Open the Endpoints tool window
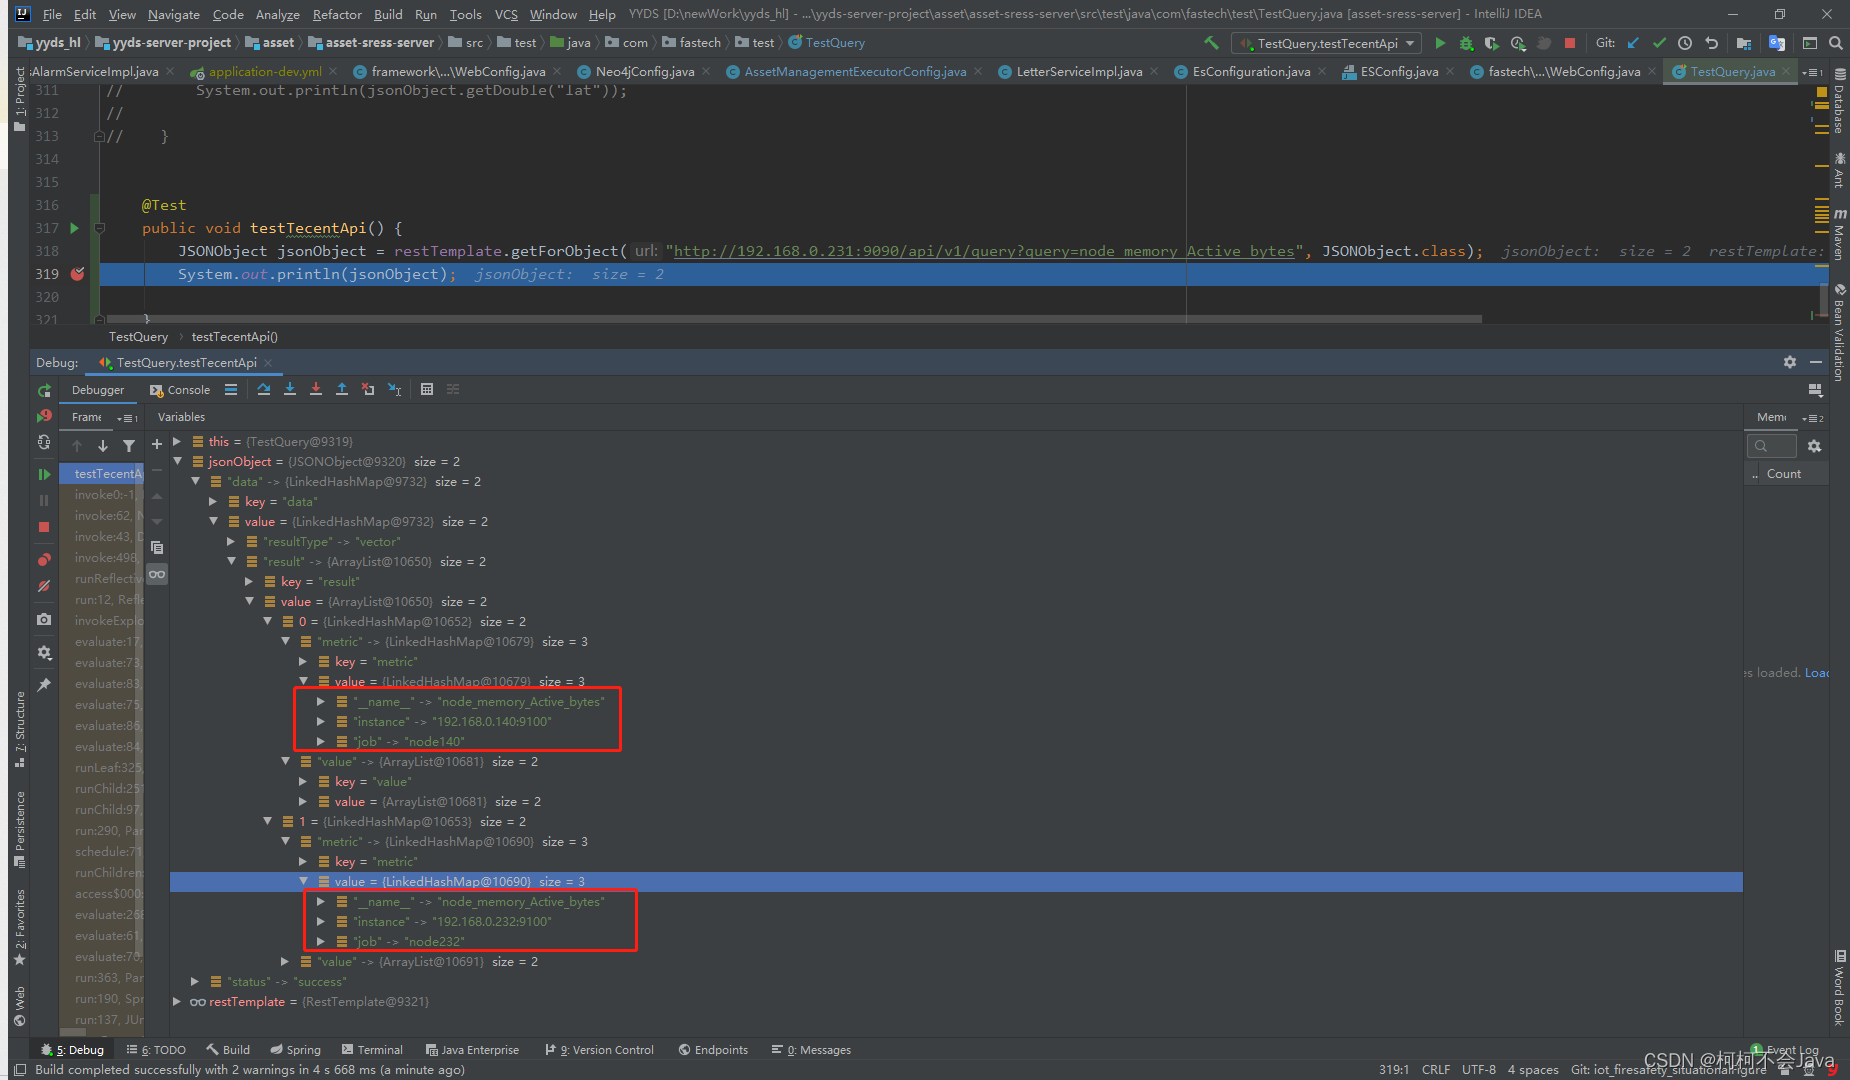The width and height of the screenshot is (1850, 1080). tap(713, 1050)
